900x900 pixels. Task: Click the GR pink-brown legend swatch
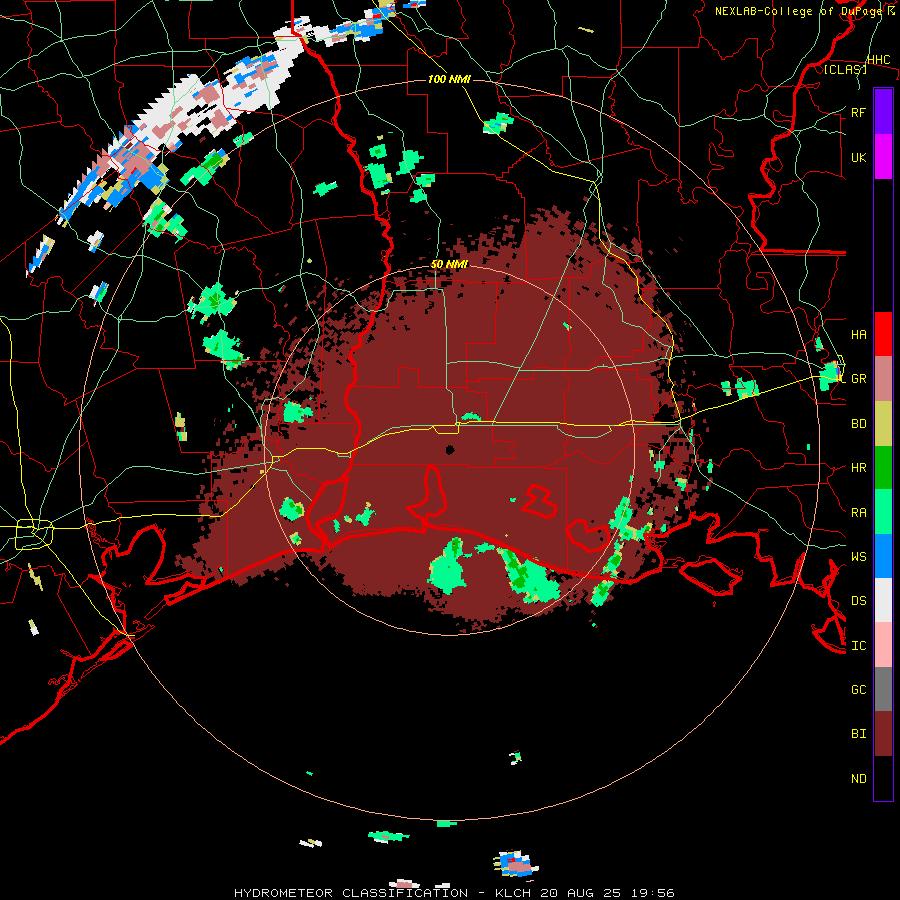(883, 378)
